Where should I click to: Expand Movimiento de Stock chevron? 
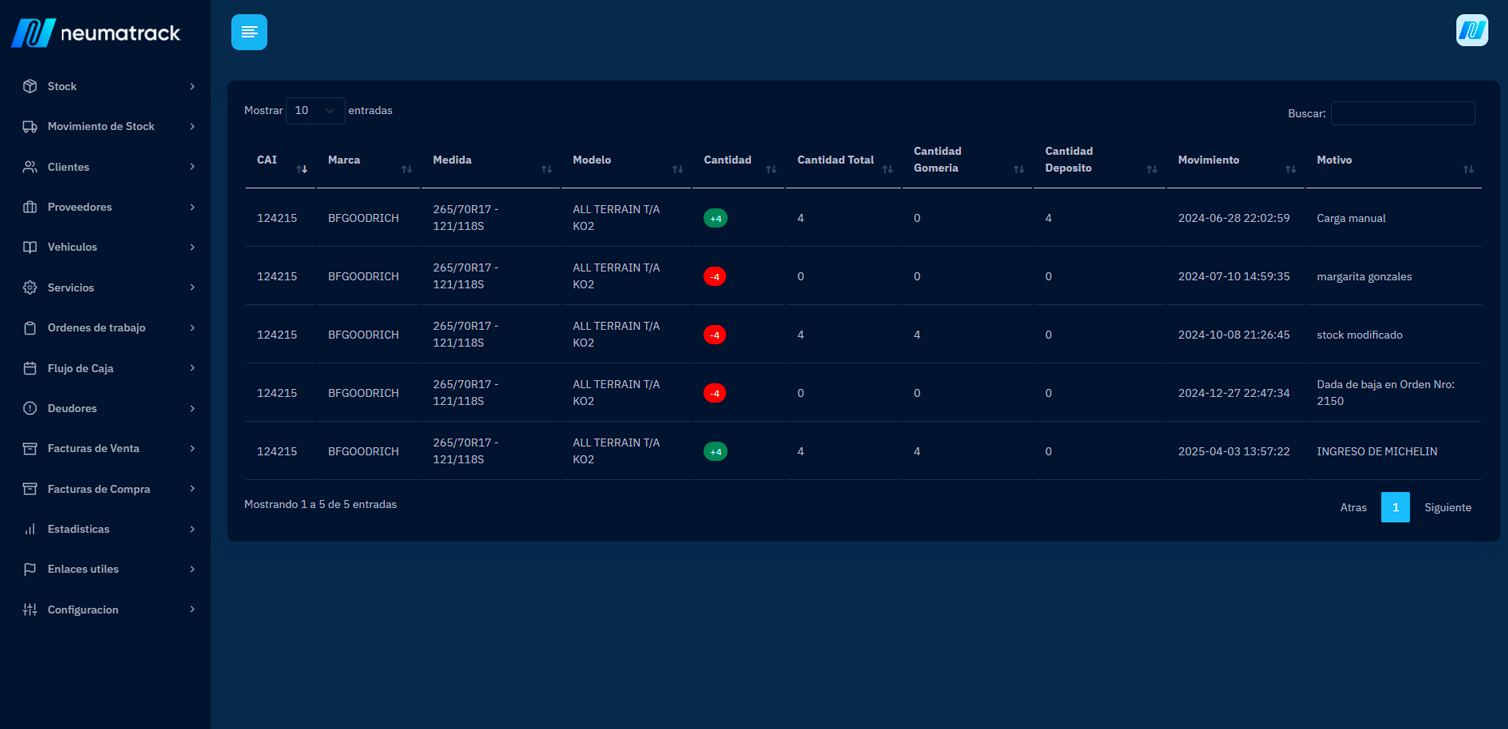tap(192, 126)
